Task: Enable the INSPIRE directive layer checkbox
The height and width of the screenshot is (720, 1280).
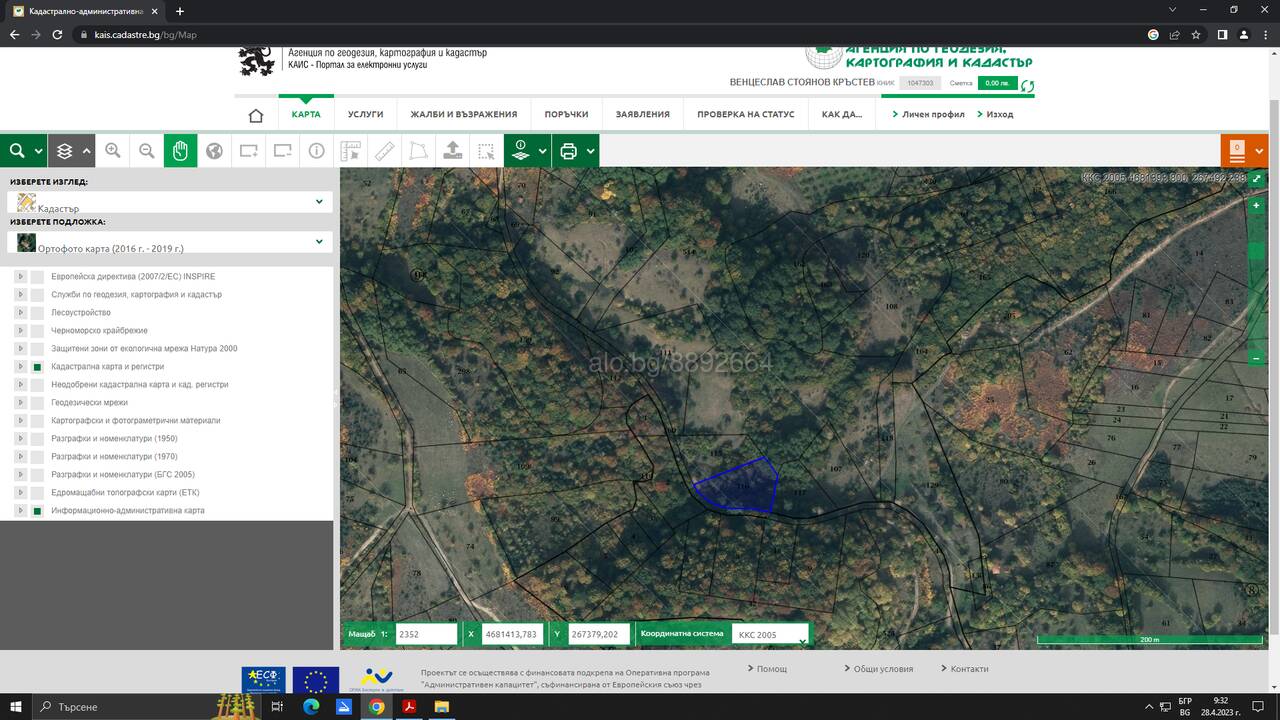Action: point(37,277)
